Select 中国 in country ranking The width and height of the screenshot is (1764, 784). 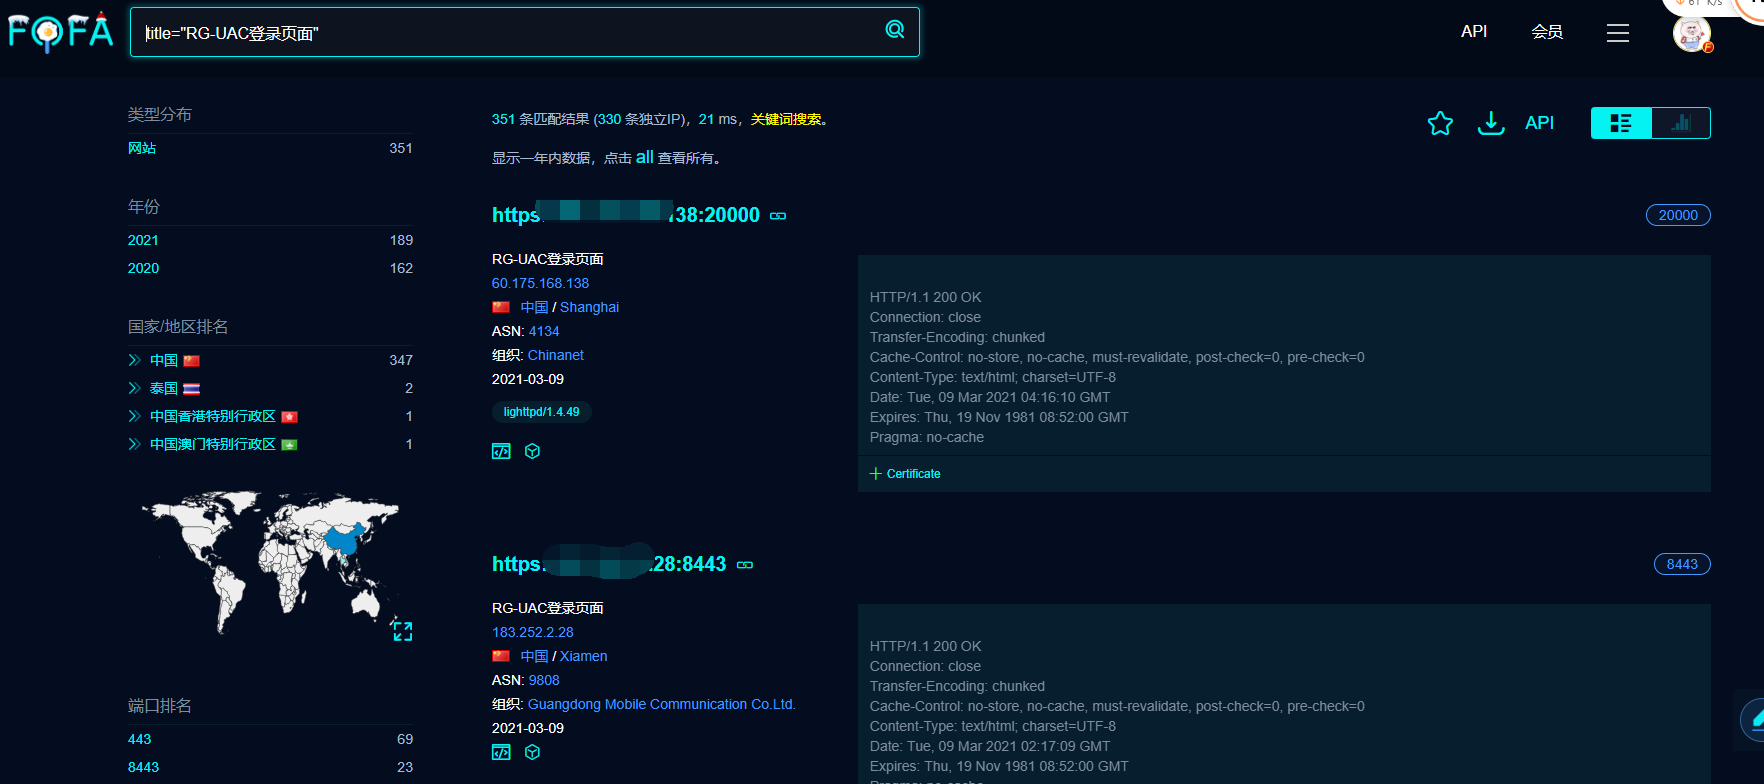point(164,360)
